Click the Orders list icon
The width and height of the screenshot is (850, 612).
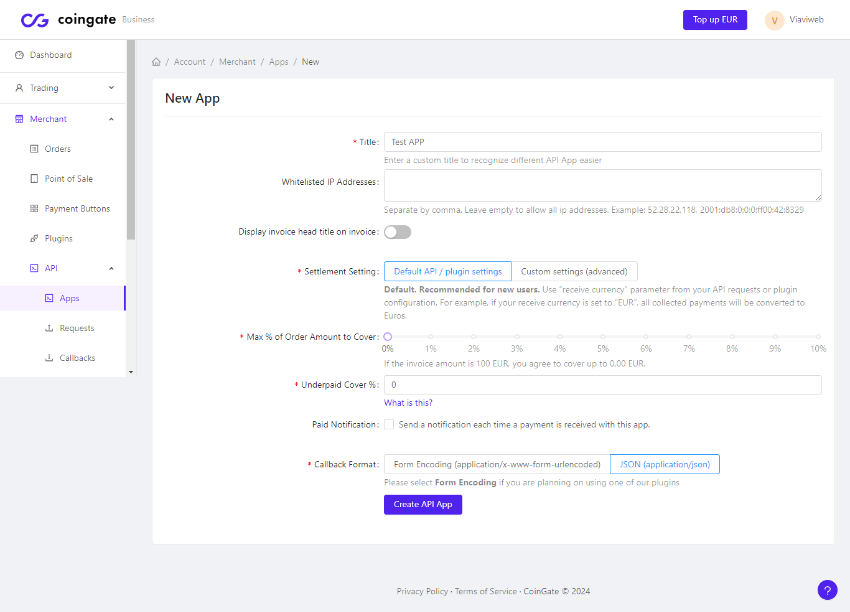[x=34, y=149]
